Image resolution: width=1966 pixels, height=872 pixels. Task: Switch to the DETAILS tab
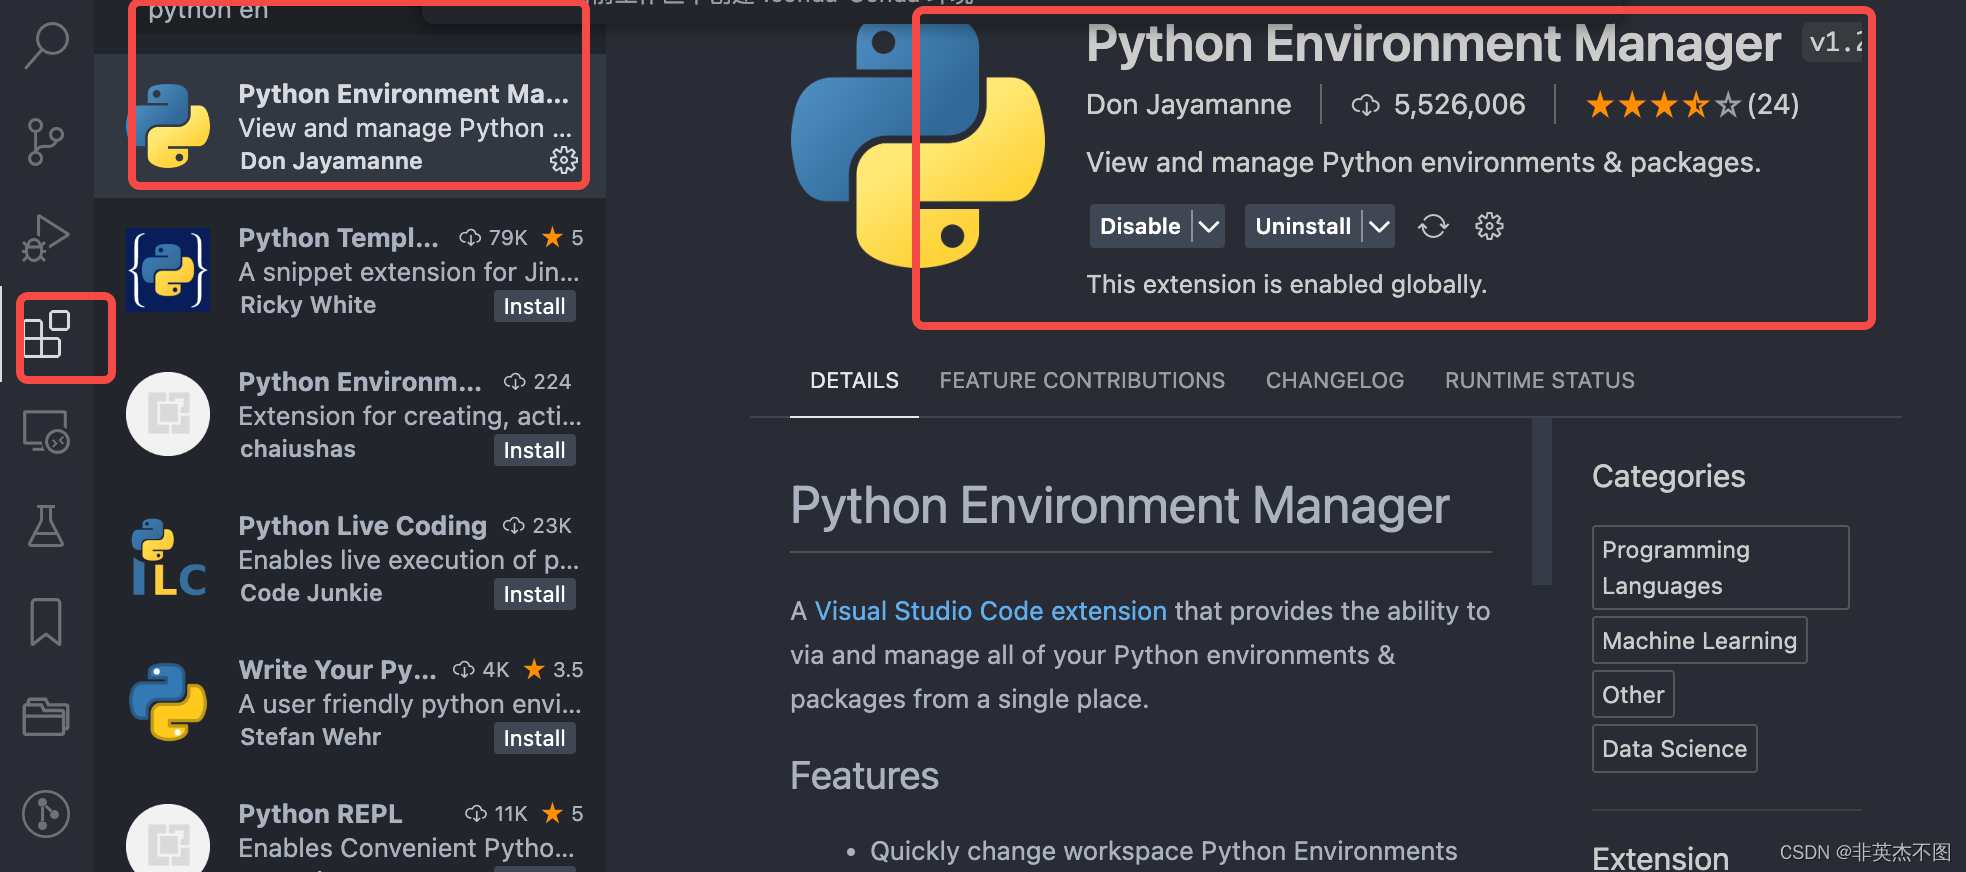tap(854, 381)
